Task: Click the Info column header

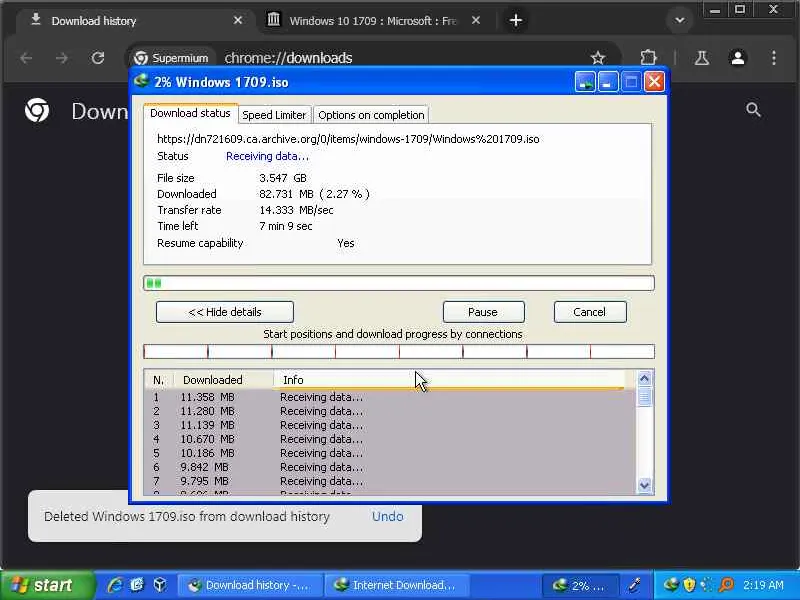Action: 449,380
